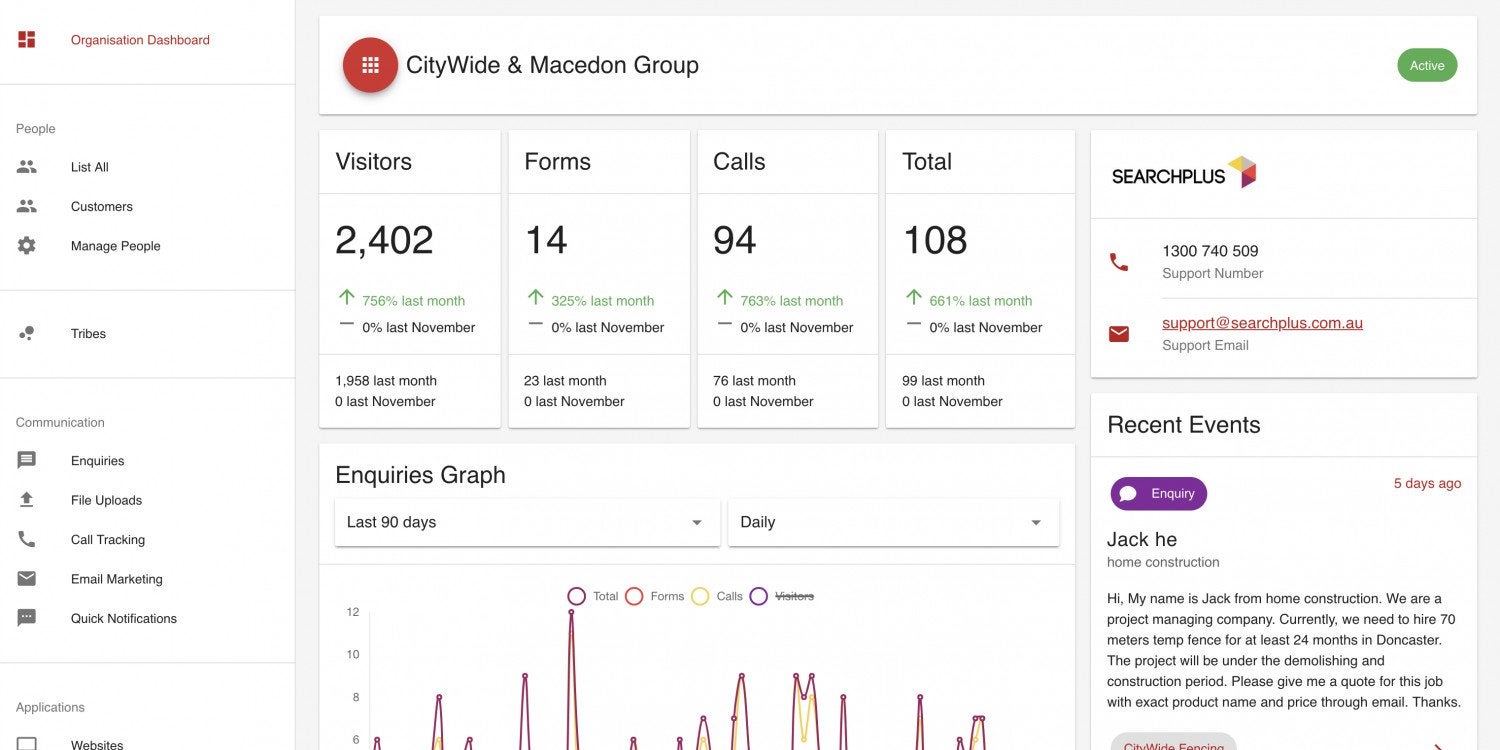Screen dimensions: 1500x750
Task: Click the 763% last month change
Action: 791,300
